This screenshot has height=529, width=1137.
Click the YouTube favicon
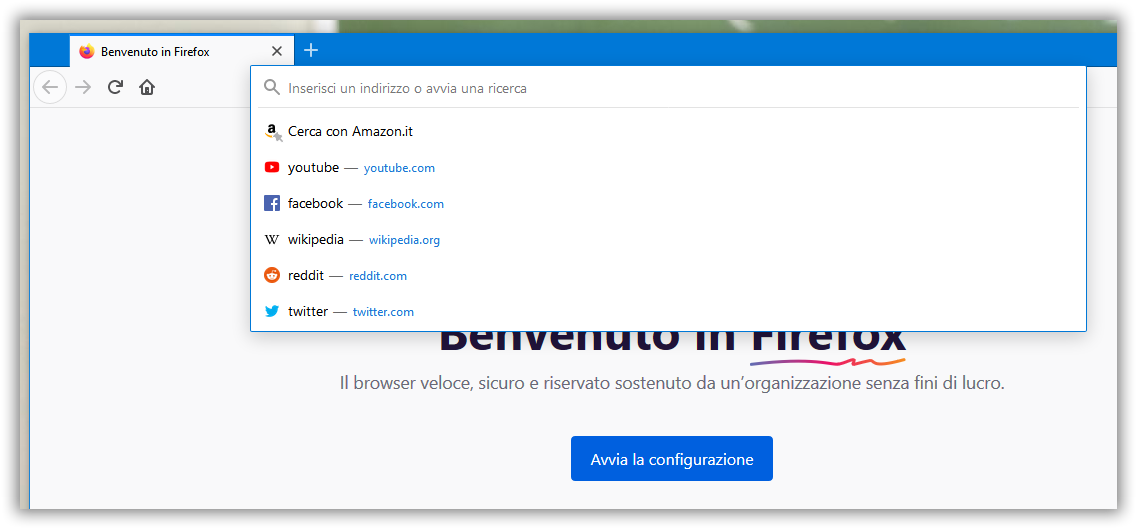pos(272,167)
